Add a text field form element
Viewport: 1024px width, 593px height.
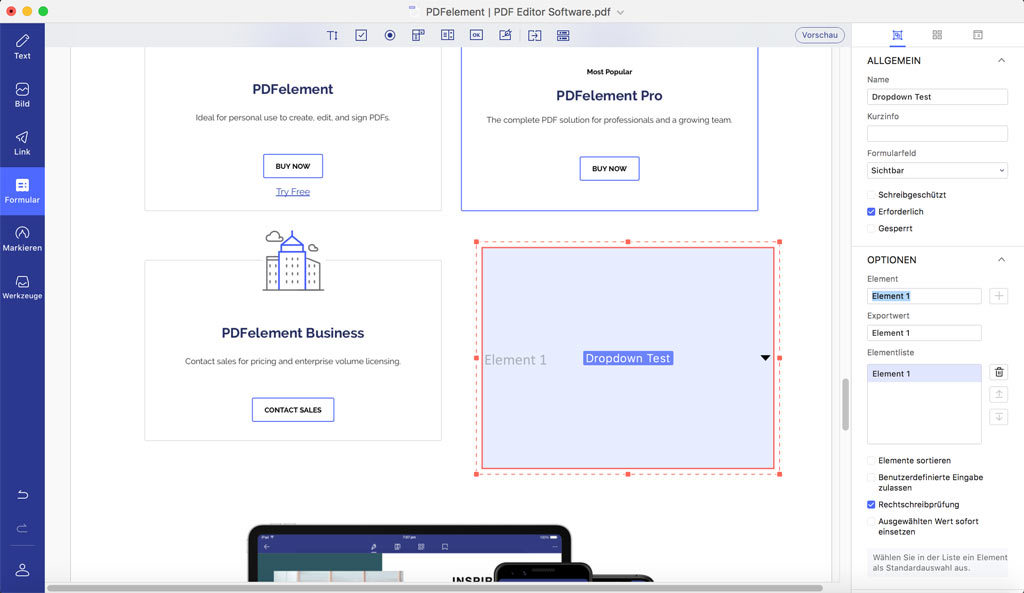click(332, 35)
